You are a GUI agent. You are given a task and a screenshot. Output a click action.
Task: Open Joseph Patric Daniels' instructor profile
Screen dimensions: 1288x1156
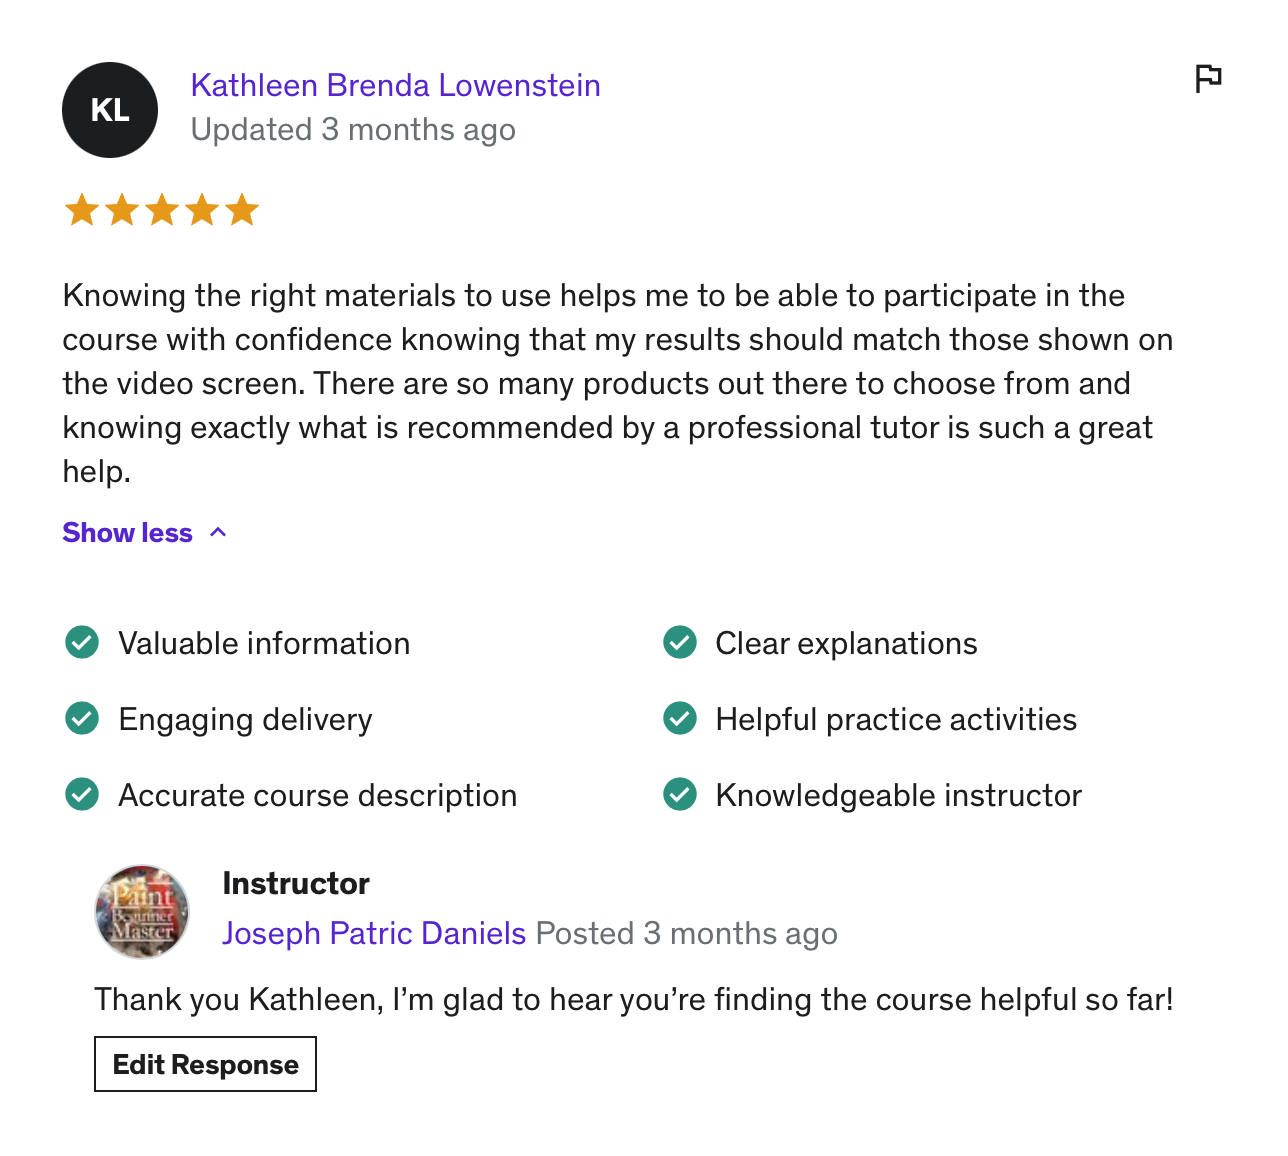(x=374, y=933)
